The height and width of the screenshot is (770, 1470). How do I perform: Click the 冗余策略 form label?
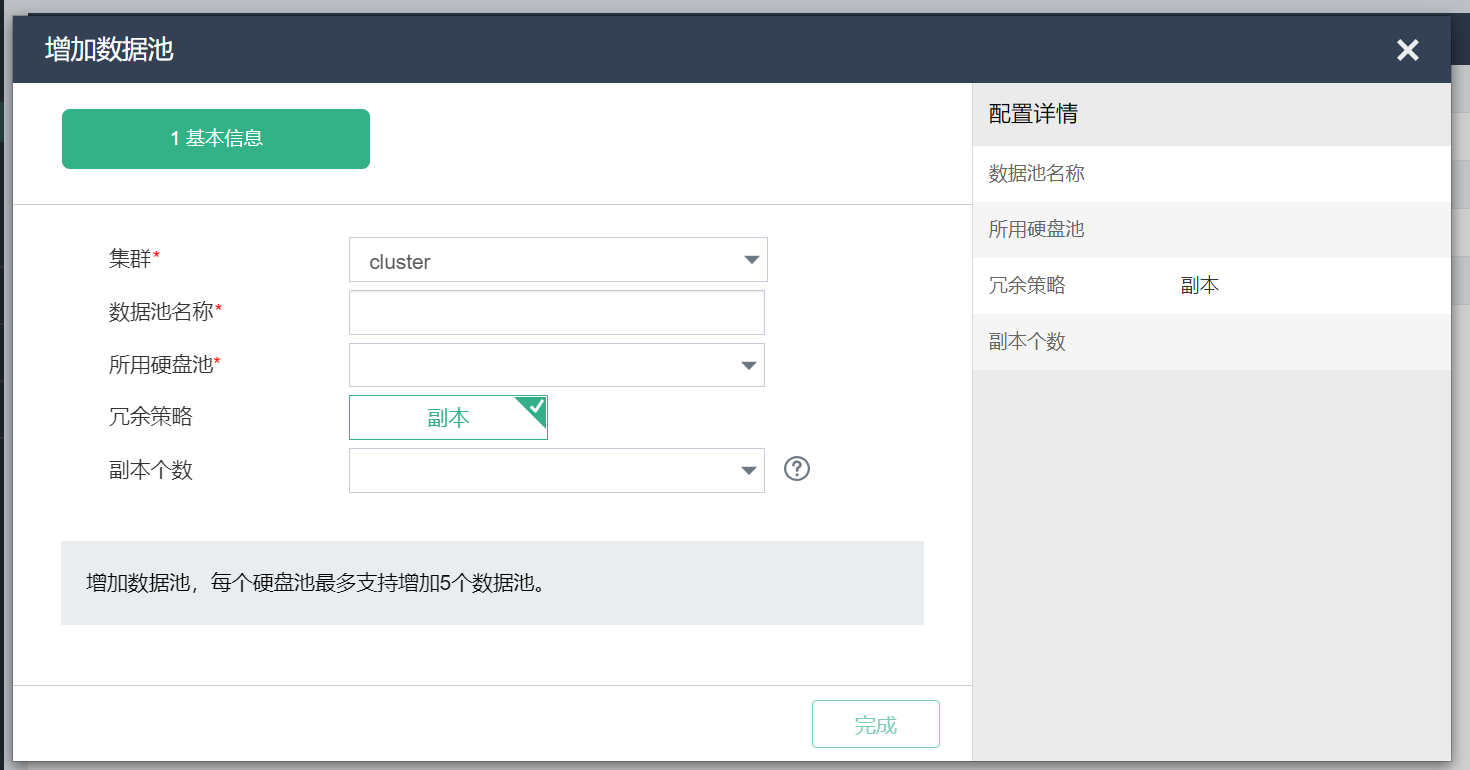(x=150, y=417)
